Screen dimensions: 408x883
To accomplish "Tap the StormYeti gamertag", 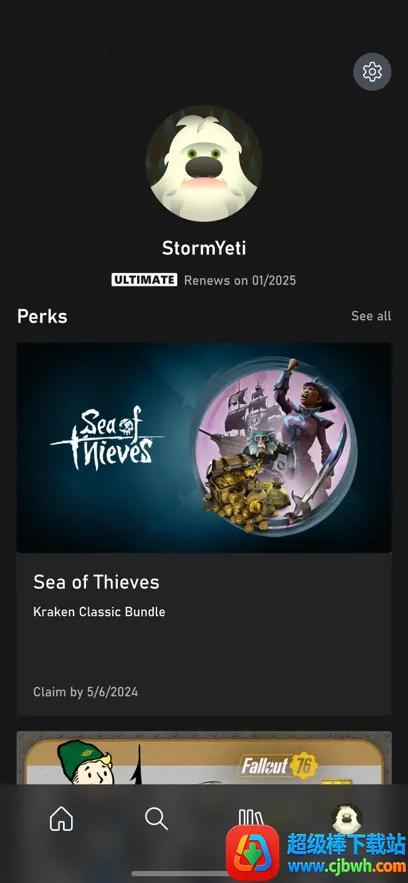I will (x=204, y=248).
